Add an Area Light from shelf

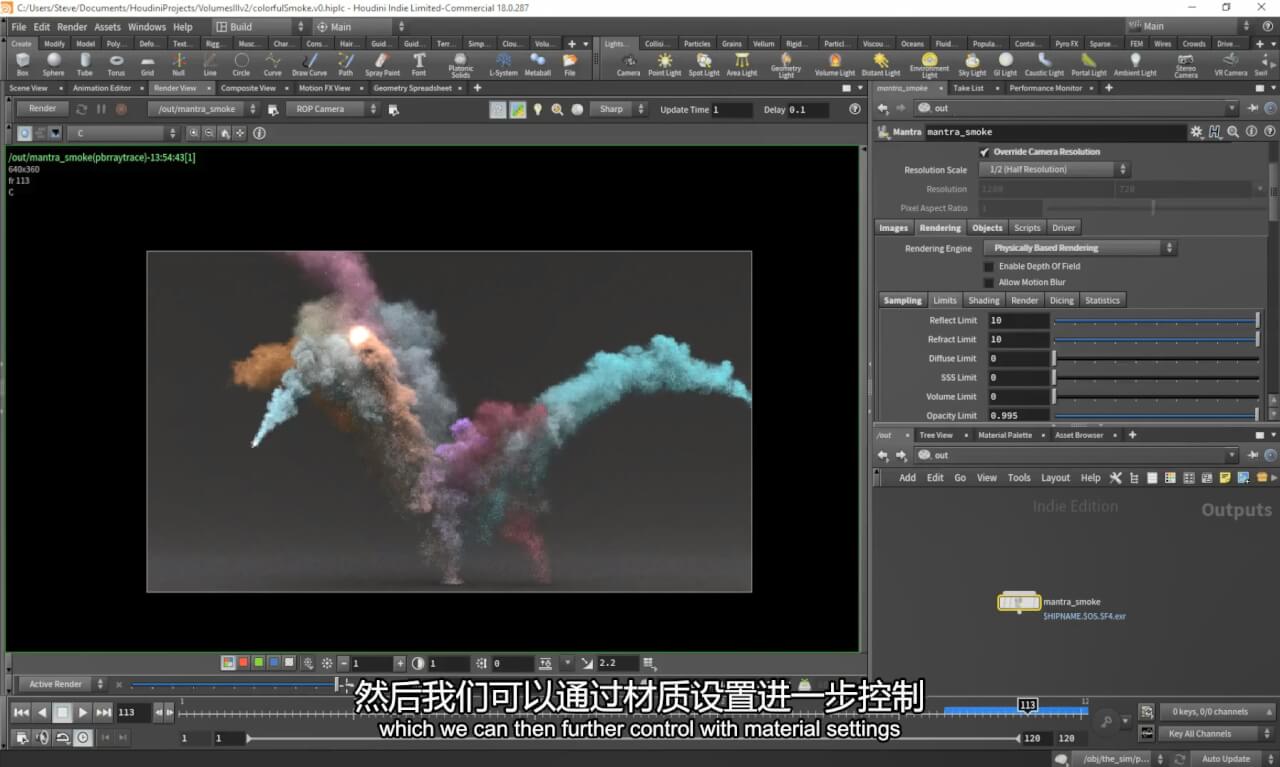[741, 65]
